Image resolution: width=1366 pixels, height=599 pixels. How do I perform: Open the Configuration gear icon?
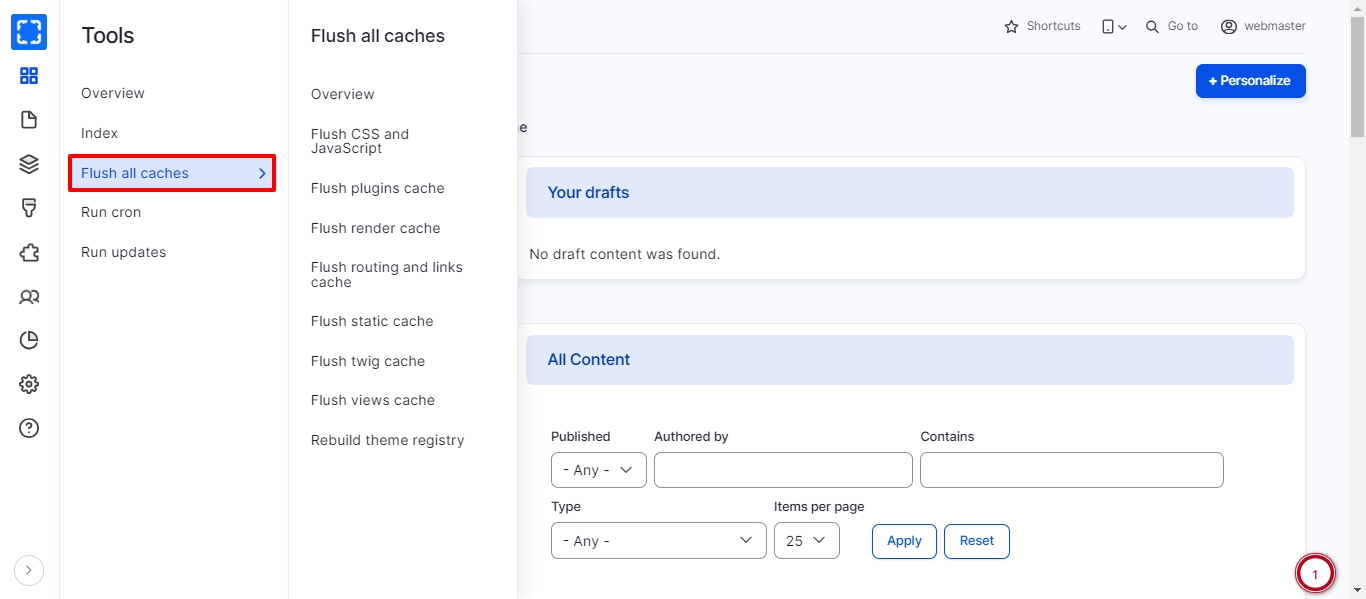pos(29,384)
